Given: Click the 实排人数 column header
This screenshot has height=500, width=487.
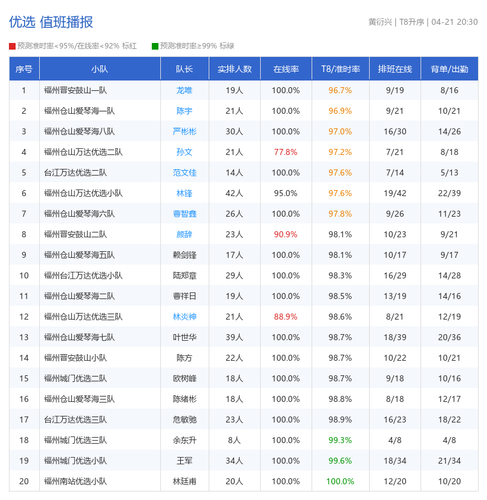Looking at the screenshot, I should [x=234, y=69].
